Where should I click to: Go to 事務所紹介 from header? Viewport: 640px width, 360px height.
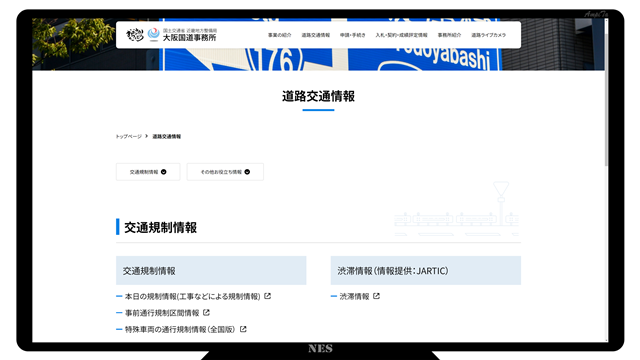(449, 35)
